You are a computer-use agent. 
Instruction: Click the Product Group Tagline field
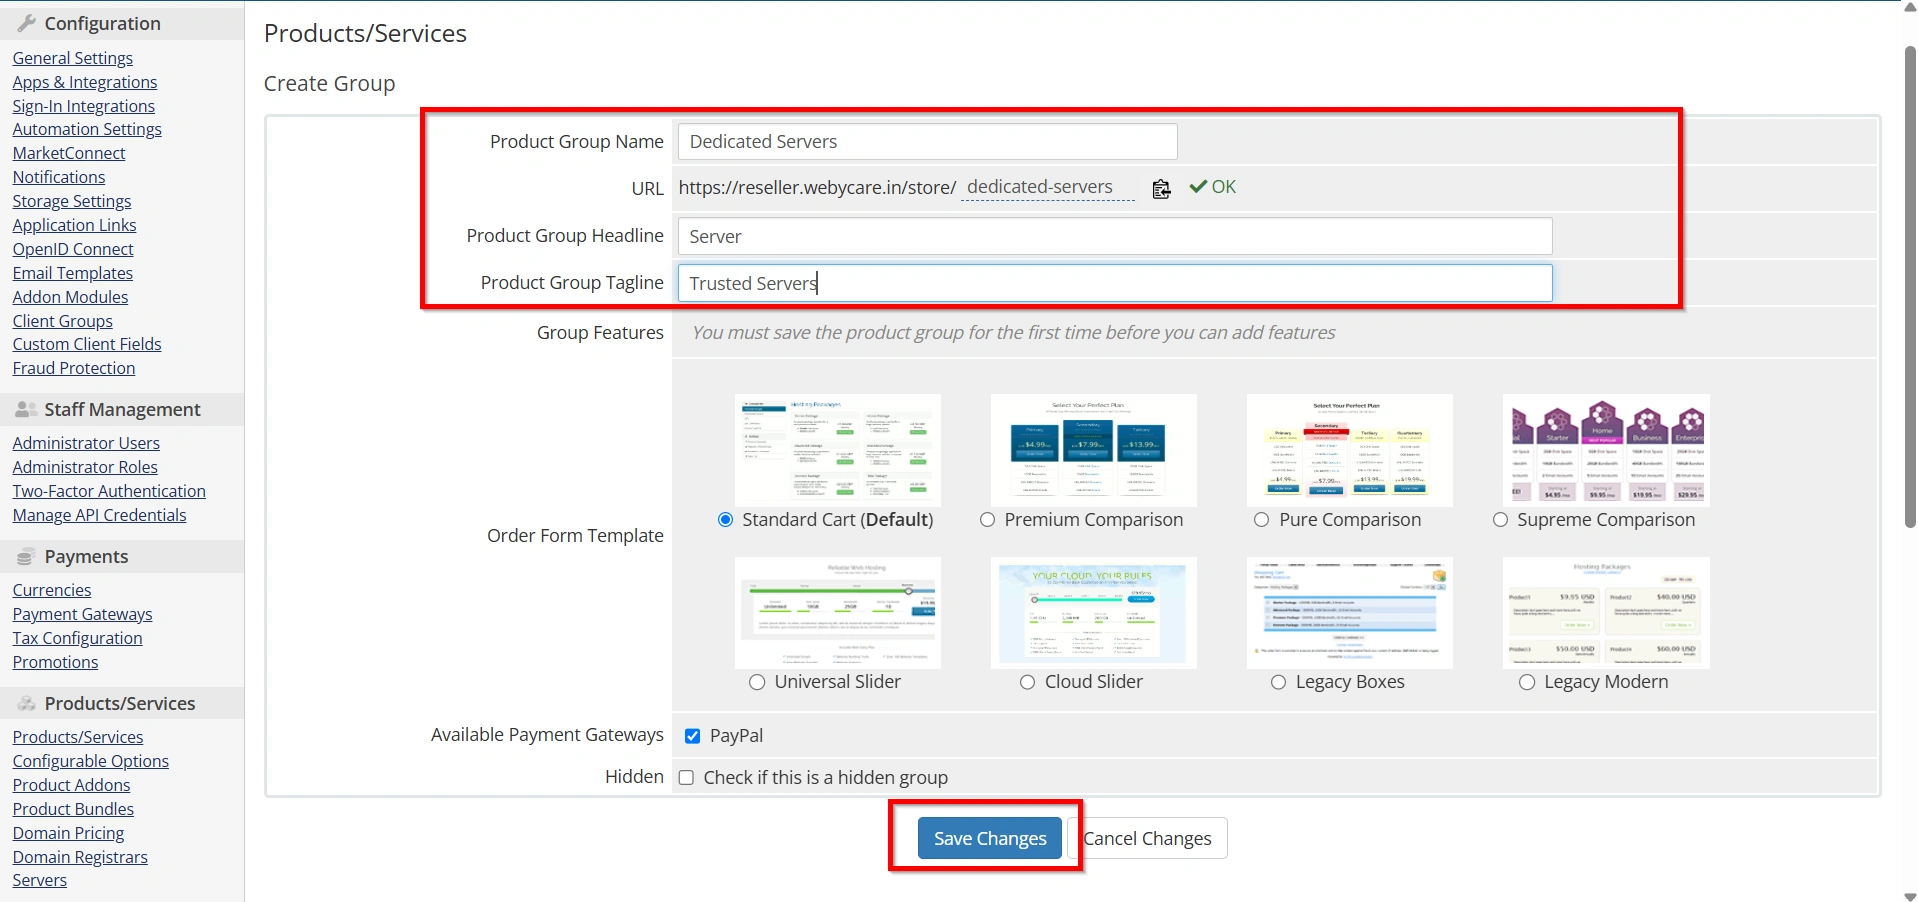(1115, 283)
